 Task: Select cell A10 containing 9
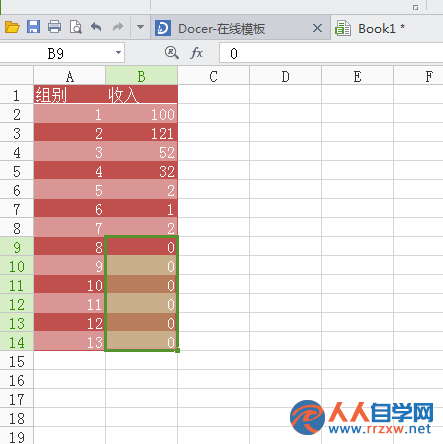pos(70,266)
